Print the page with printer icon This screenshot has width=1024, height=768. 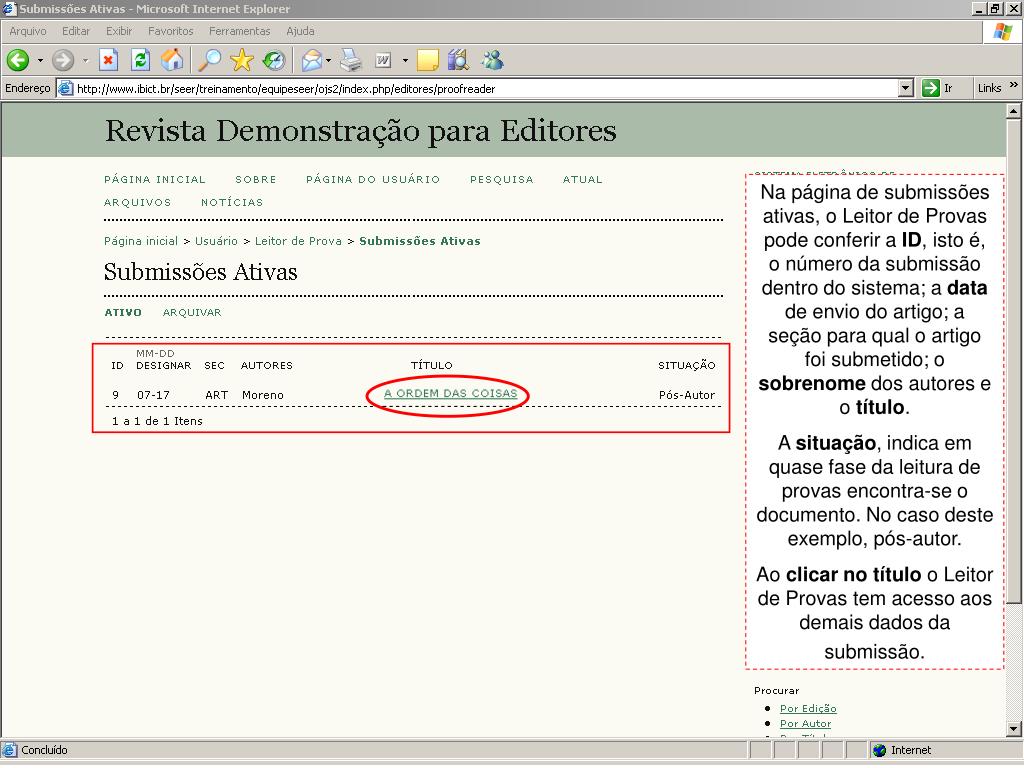[351, 61]
